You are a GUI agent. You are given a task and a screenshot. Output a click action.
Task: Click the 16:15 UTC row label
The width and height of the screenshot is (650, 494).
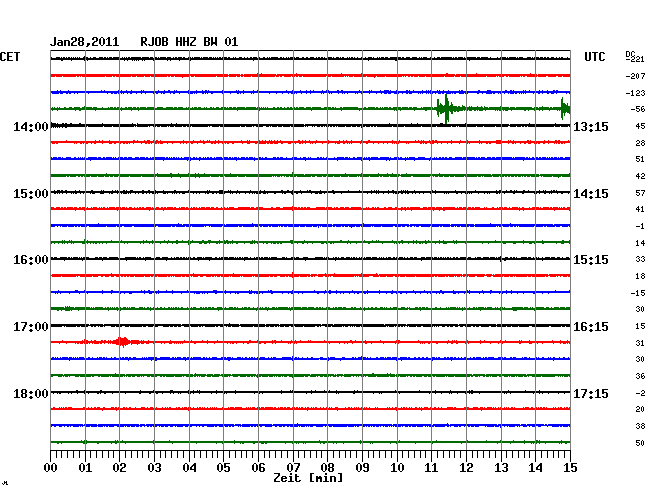point(591,327)
